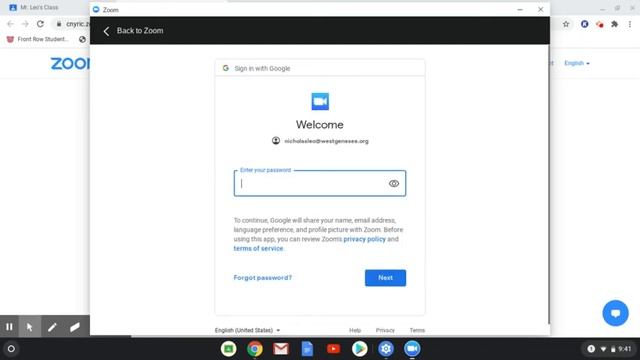The width and height of the screenshot is (640, 360).
Task: Open Google Classroom from the shelf
Action: point(229,349)
